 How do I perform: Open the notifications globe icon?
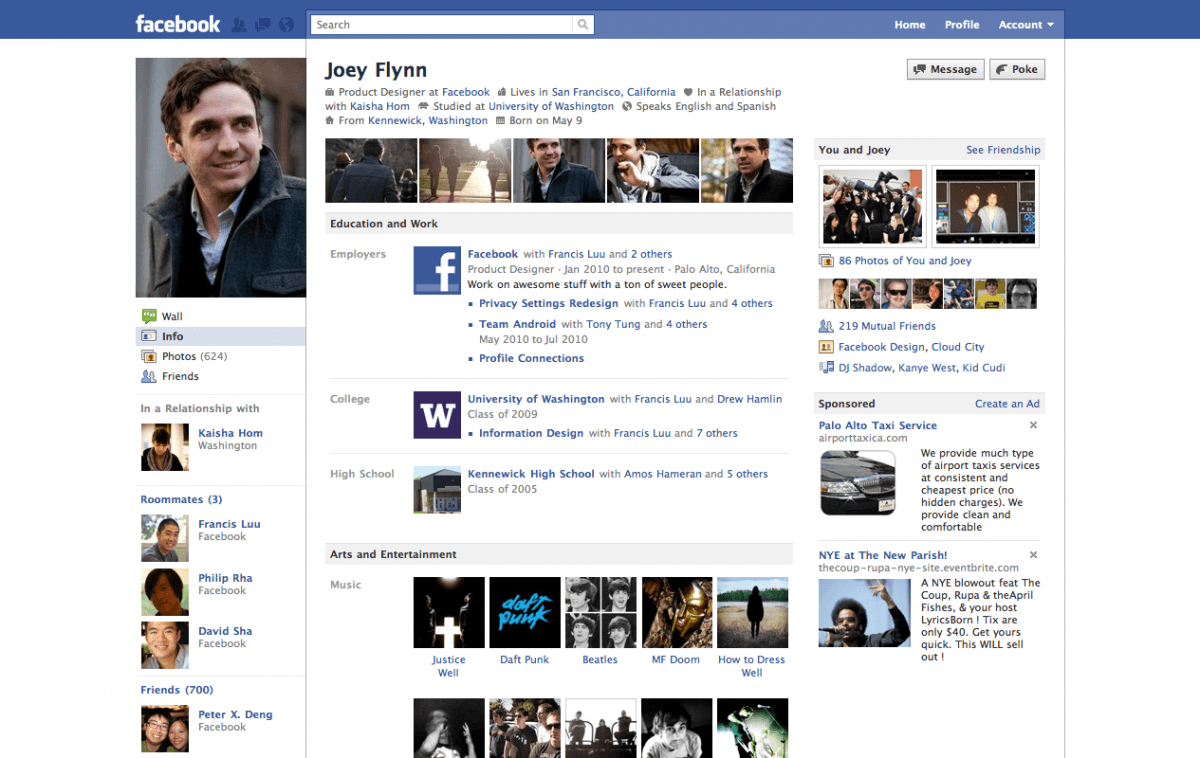click(286, 25)
